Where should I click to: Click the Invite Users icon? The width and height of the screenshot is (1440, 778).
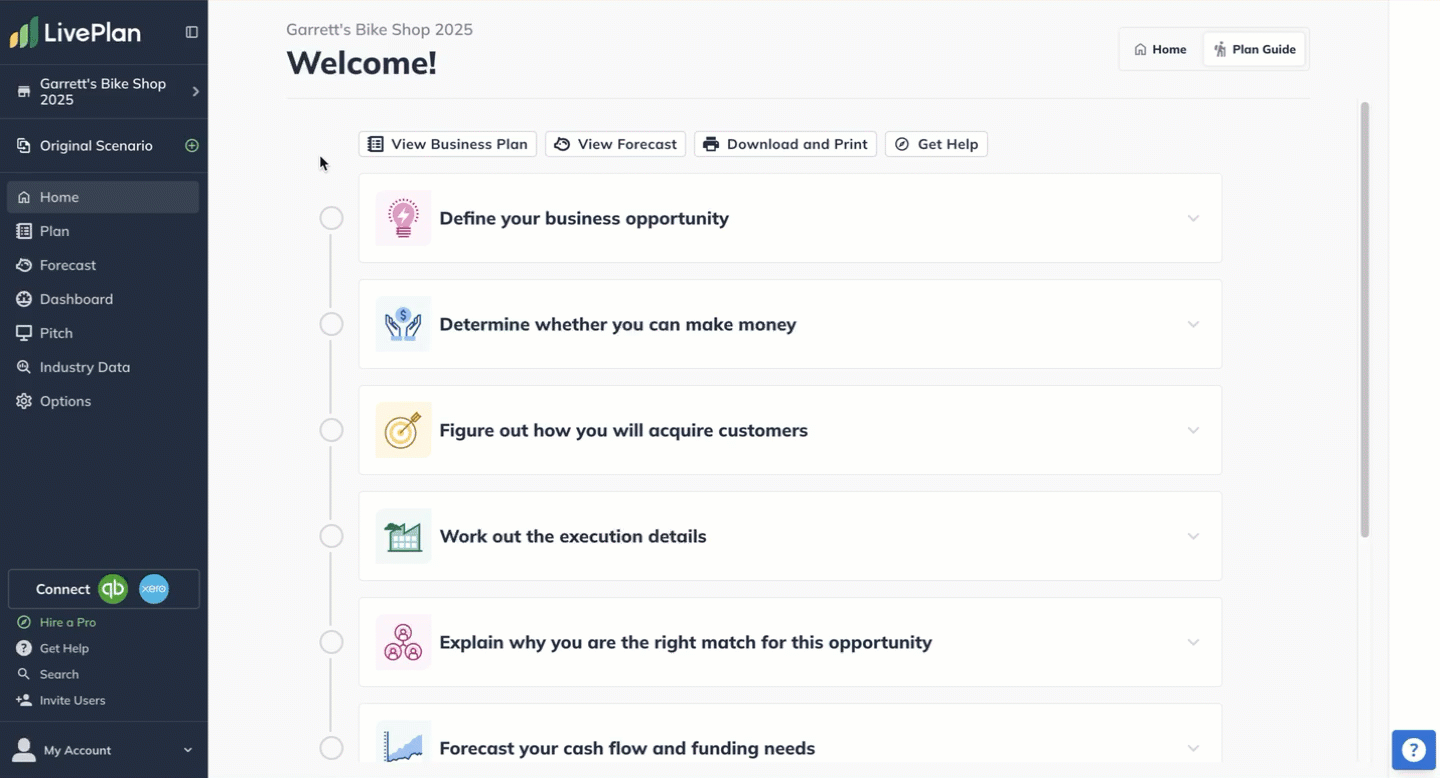[22, 700]
